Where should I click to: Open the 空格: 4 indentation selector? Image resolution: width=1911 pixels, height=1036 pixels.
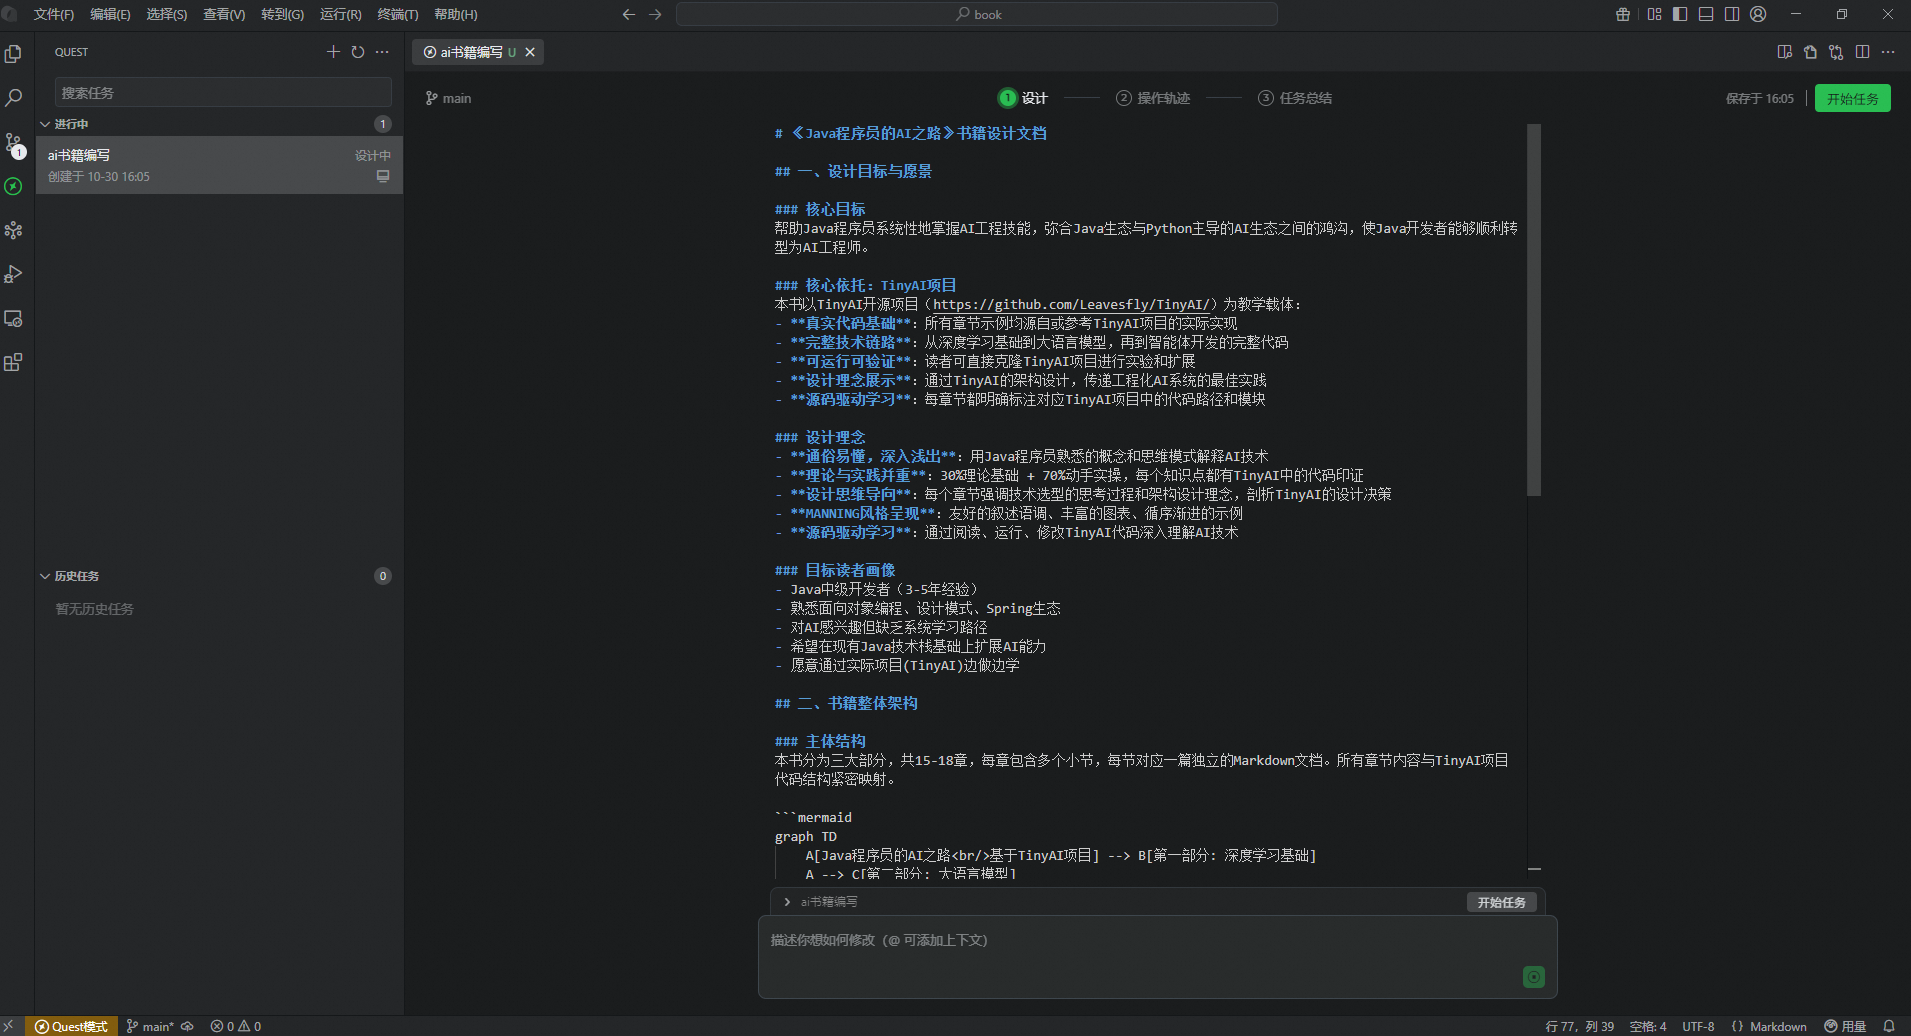(1648, 1026)
